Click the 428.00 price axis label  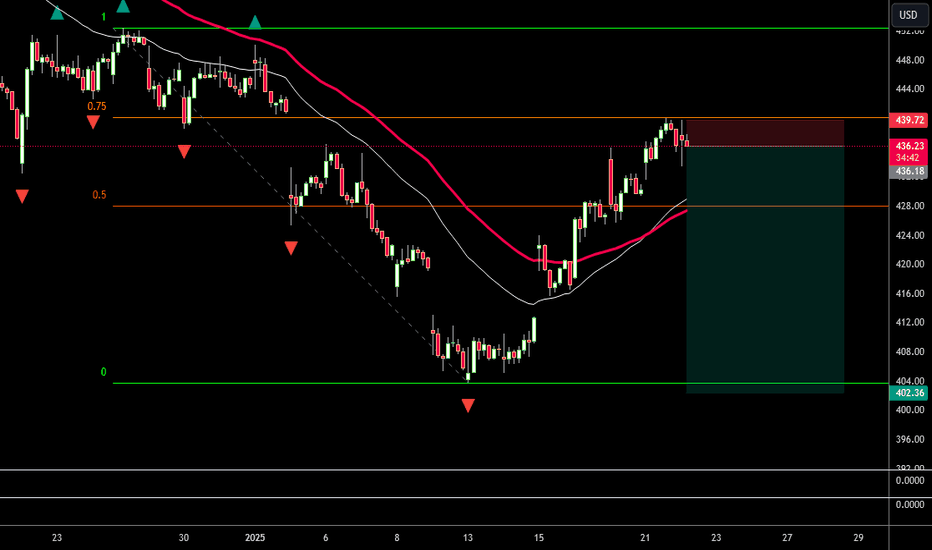(x=910, y=206)
